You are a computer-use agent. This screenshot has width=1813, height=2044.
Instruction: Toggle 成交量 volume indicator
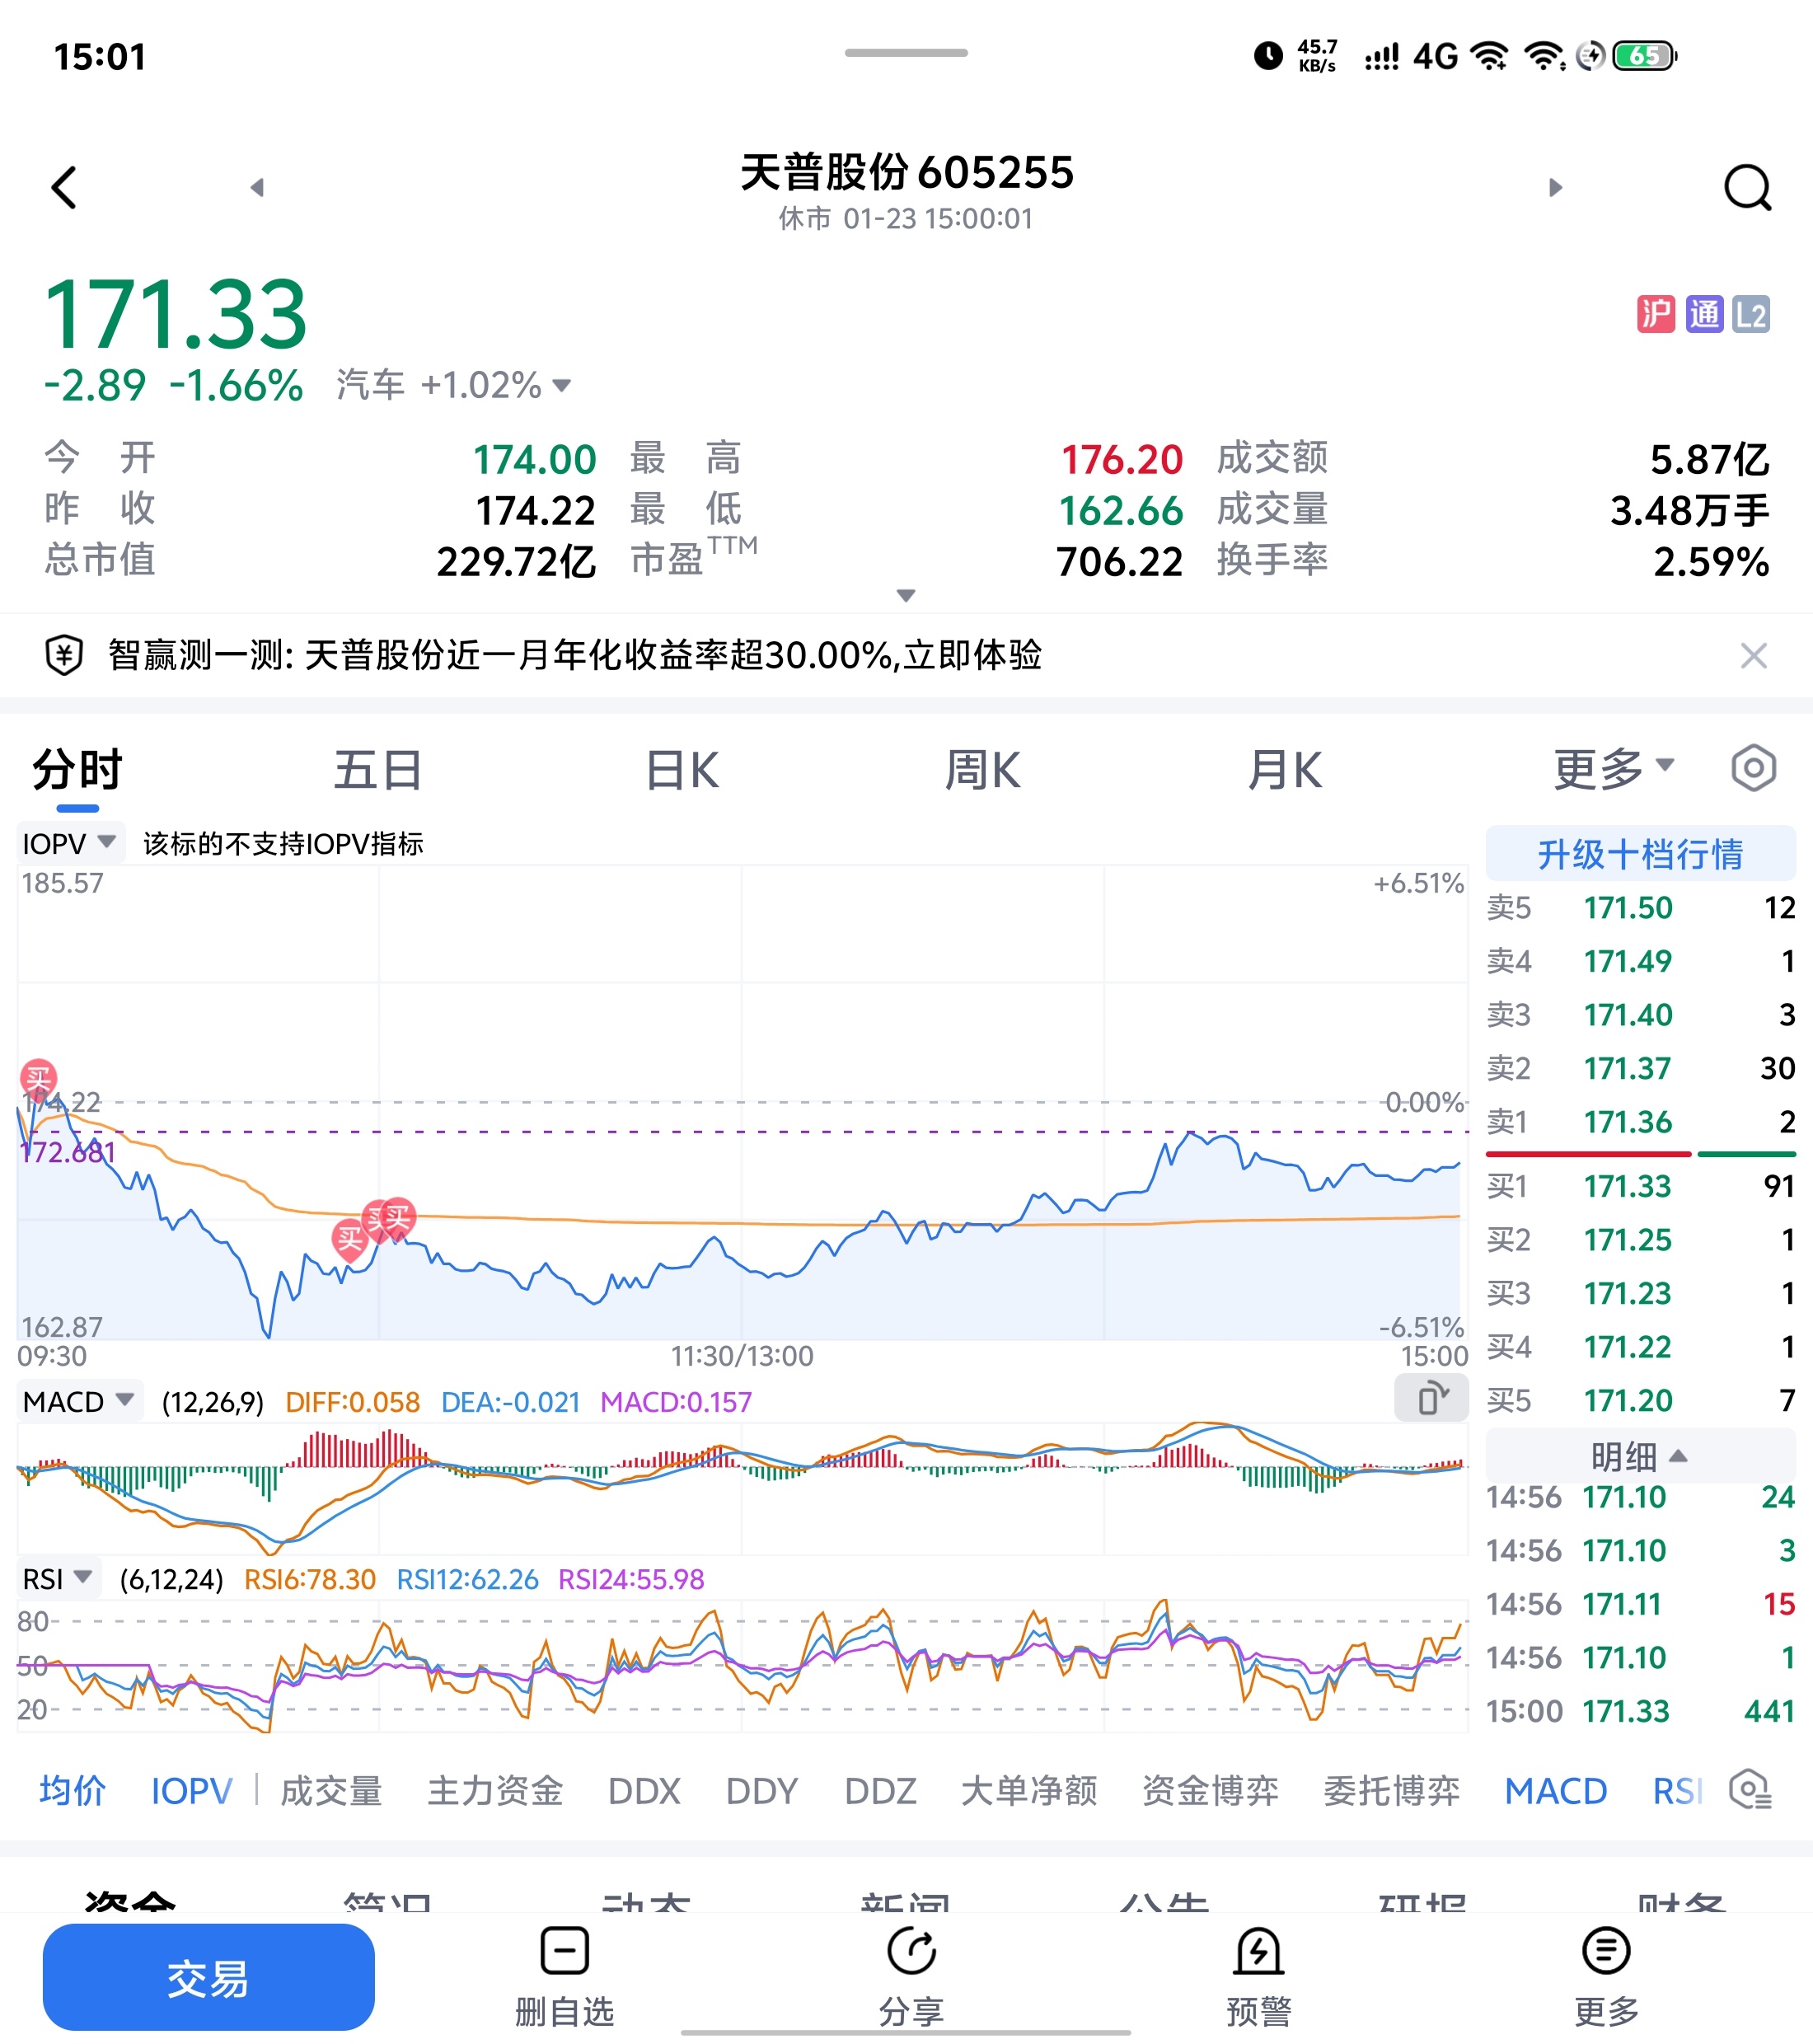pyautogui.click(x=331, y=1790)
